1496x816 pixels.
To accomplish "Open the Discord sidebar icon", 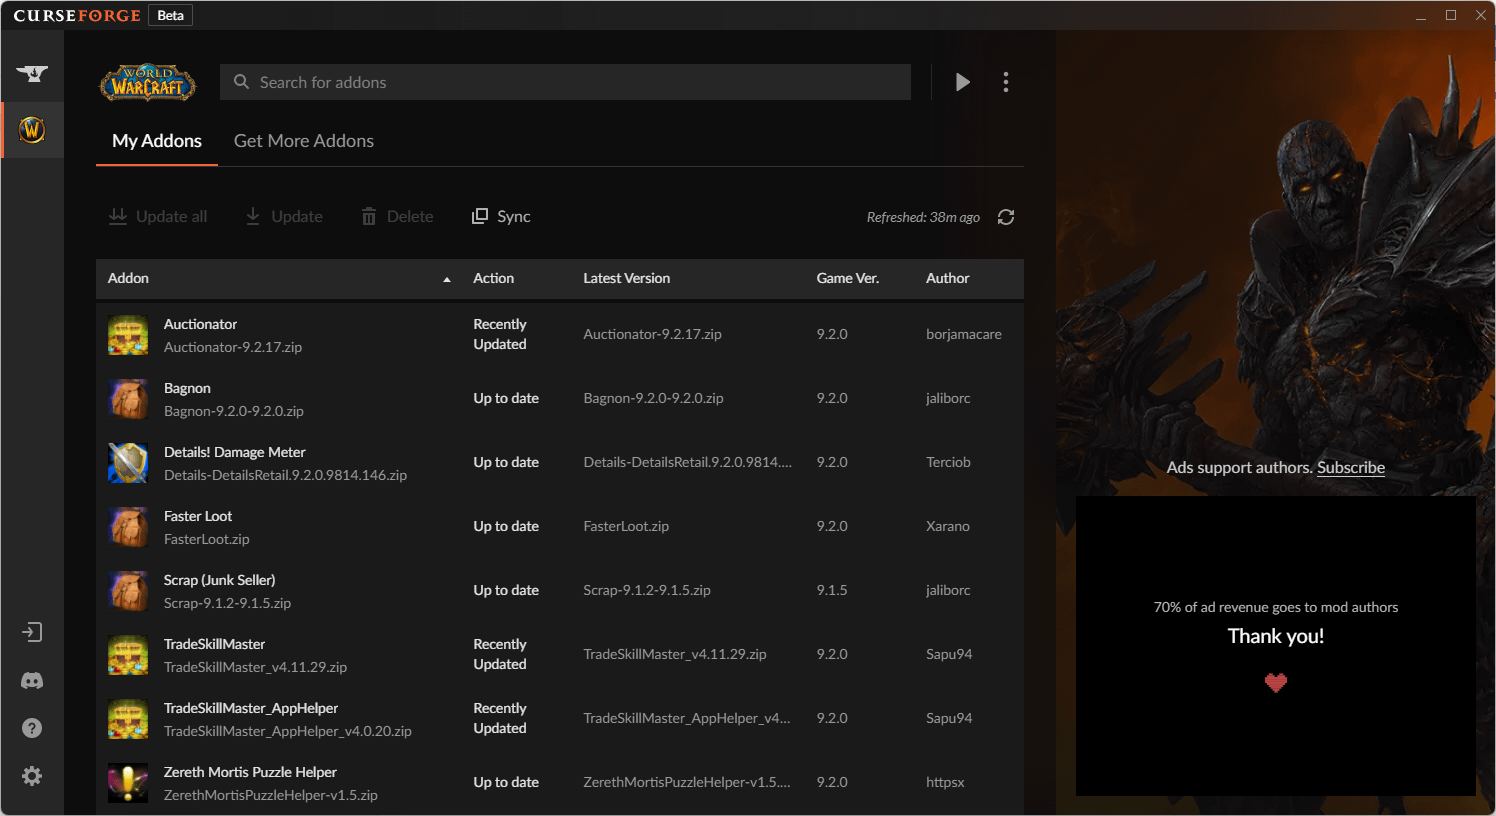I will (32, 681).
